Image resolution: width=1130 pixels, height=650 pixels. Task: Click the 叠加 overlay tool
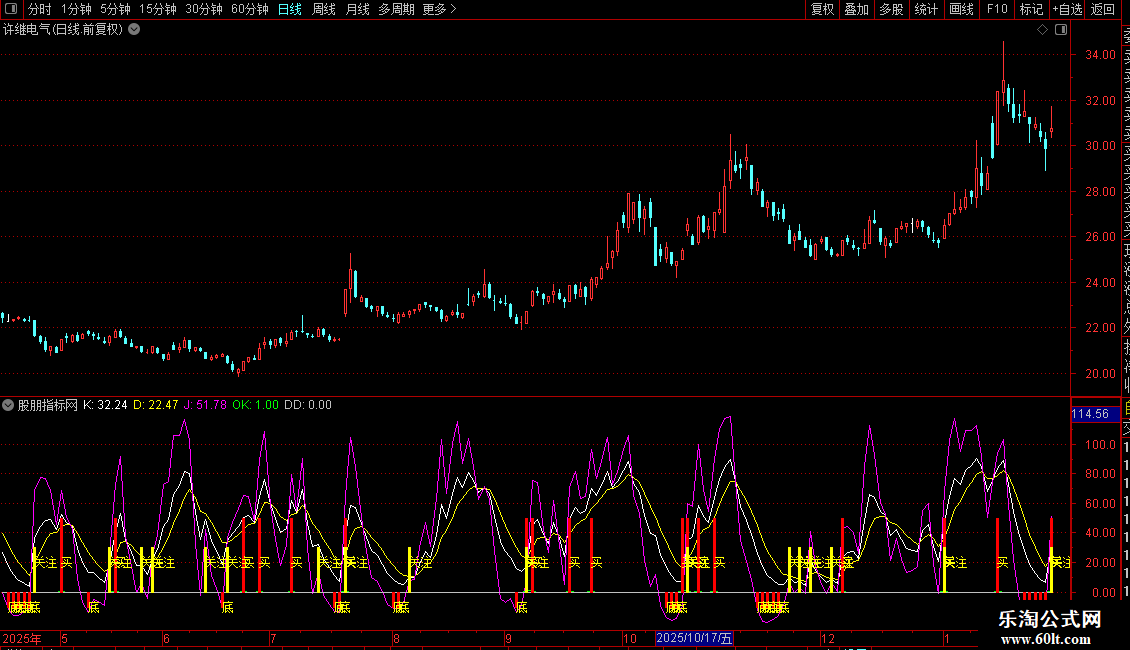coord(856,10)
